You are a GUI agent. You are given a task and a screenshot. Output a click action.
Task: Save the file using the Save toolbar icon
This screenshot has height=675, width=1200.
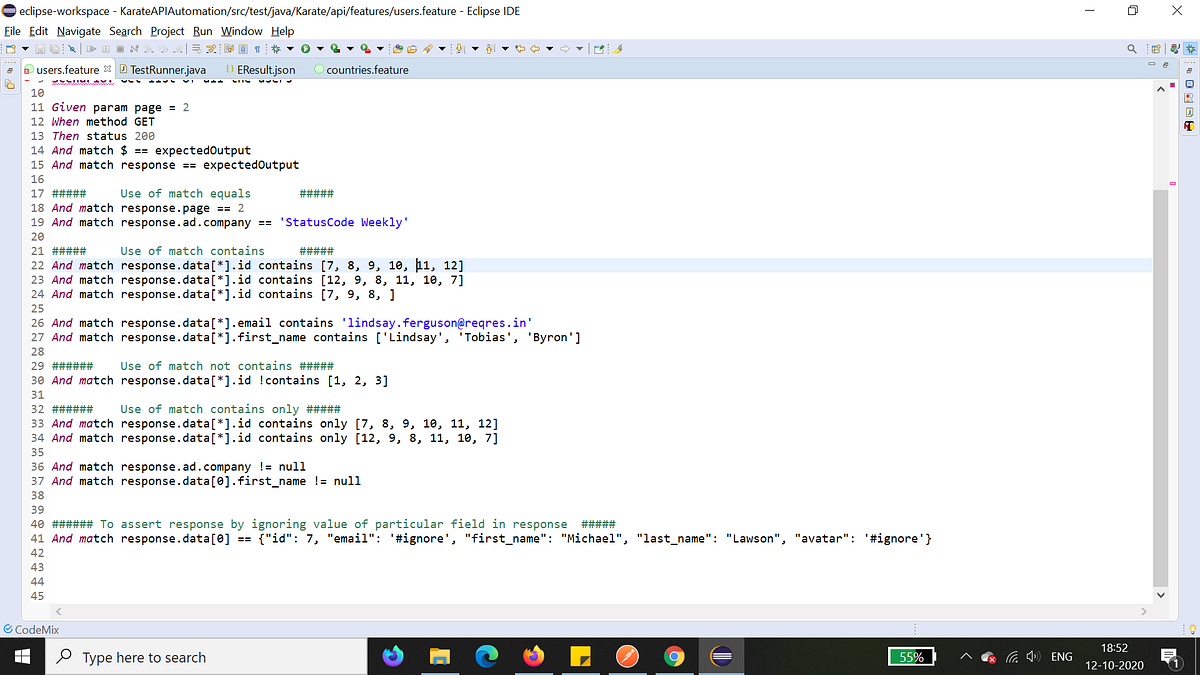[39, 48]
